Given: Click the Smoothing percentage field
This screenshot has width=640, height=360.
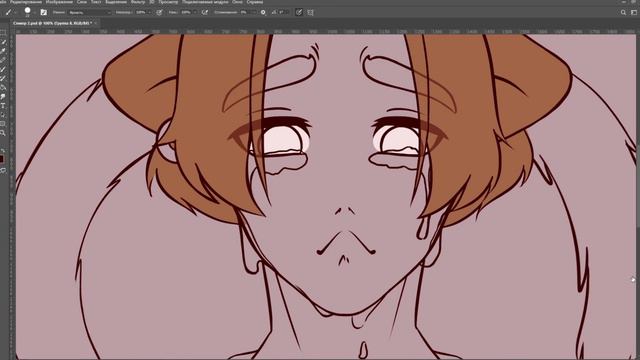Looking at the screenshot, I should click(245, 13).
